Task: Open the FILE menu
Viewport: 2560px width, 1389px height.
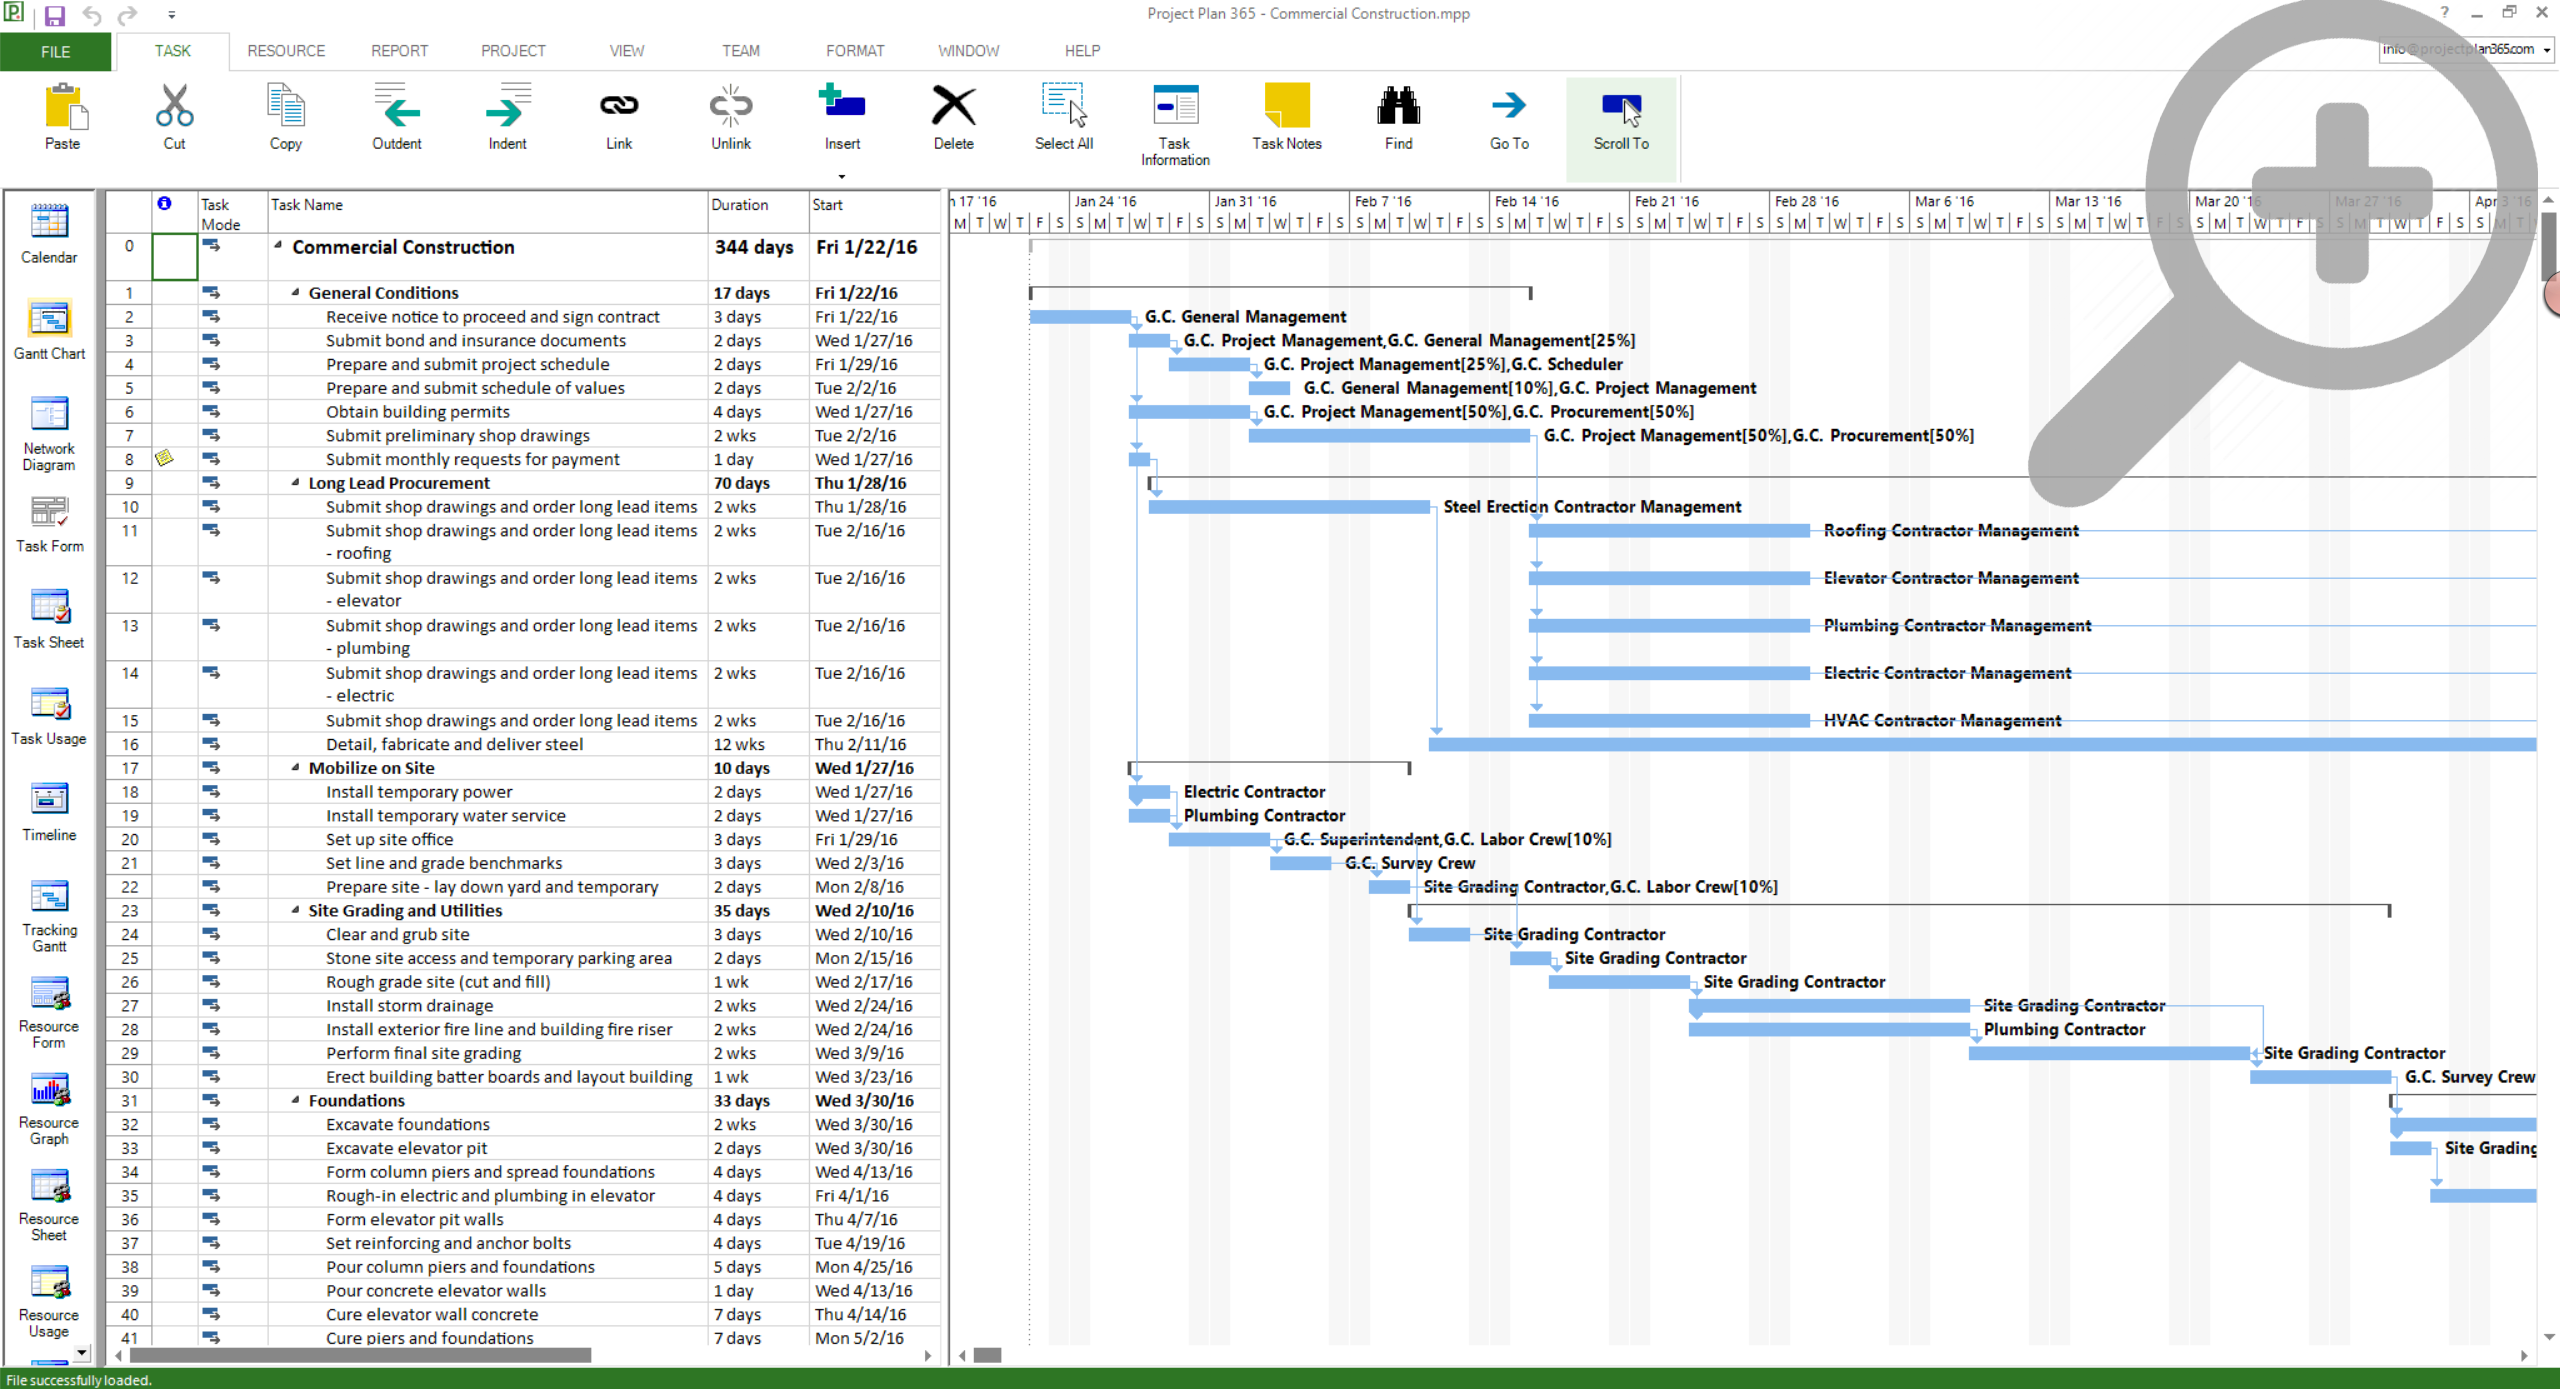Action: pos(55,51)
